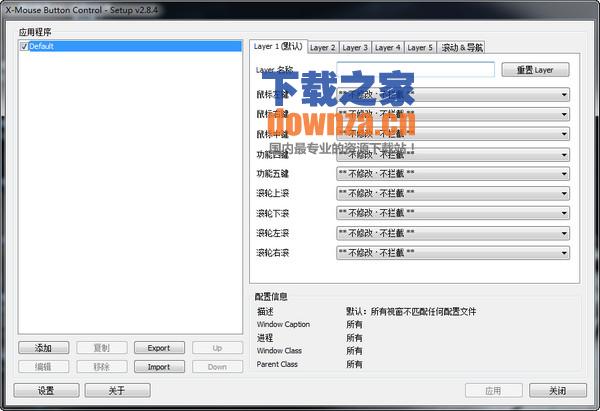Click the 进程 label

[265, 338]
